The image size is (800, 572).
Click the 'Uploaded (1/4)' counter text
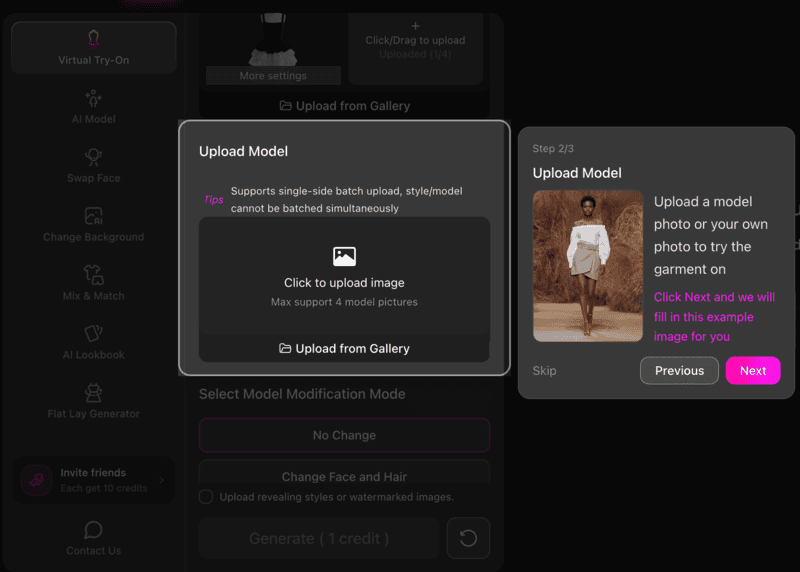click(x=415, y=54)
